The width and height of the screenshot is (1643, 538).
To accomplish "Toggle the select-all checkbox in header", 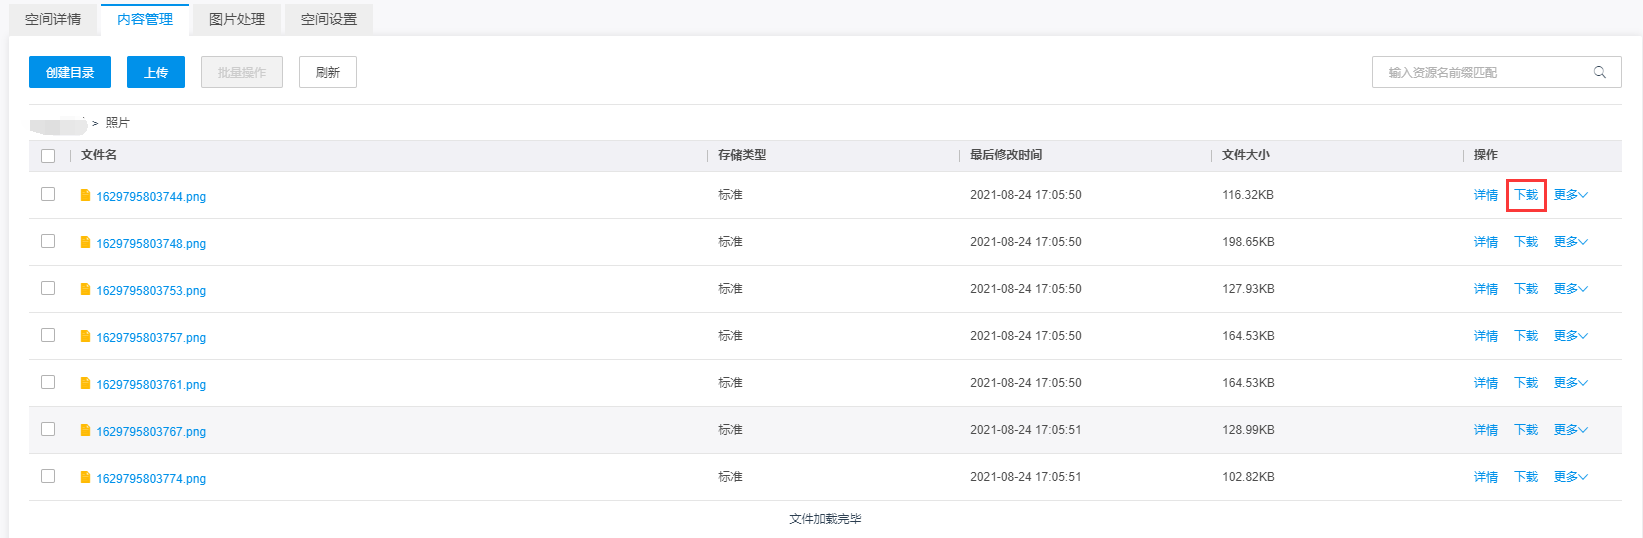I will 48,156.
